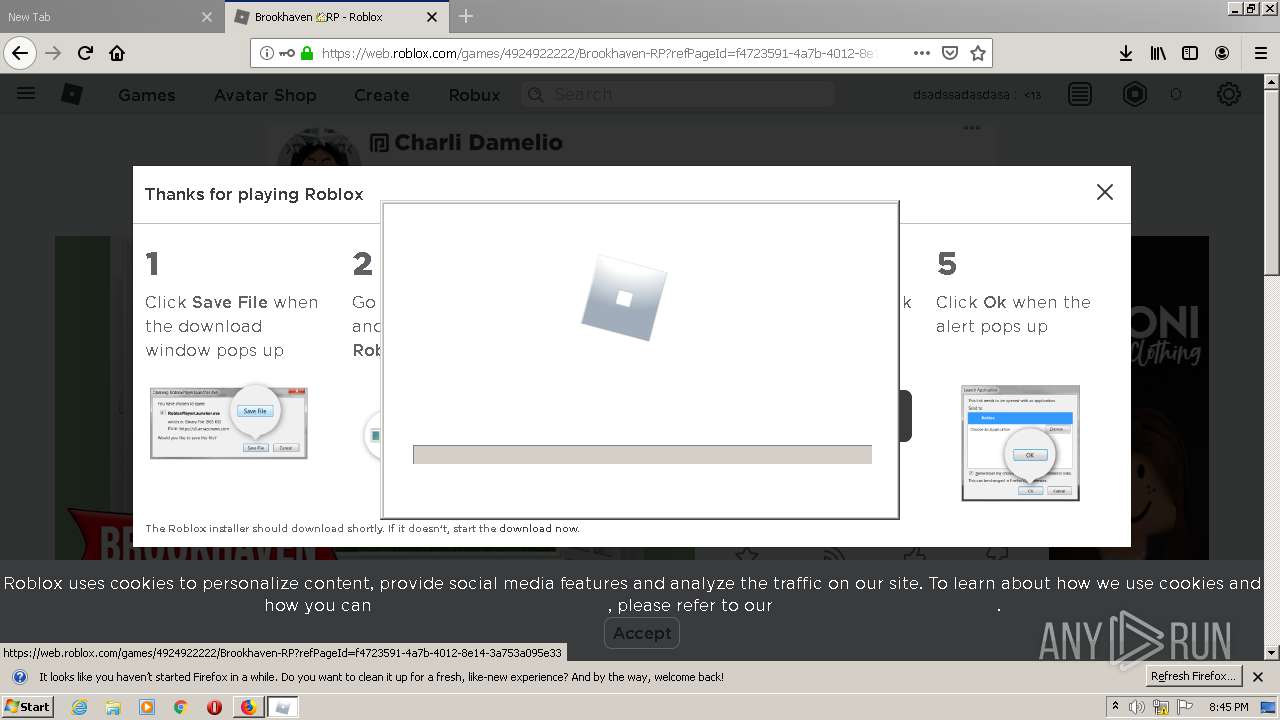Click the Ok alert step thumbnail
Viewport: 1280px width, 720px height.
click(1020, 442)
